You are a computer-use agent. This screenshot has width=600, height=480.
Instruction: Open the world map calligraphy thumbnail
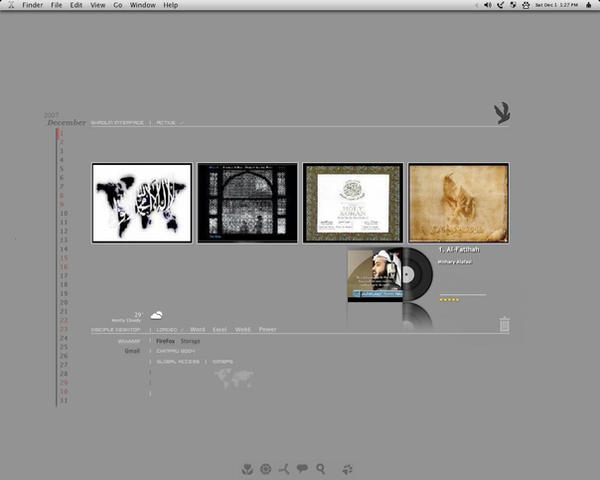point(142,203)
